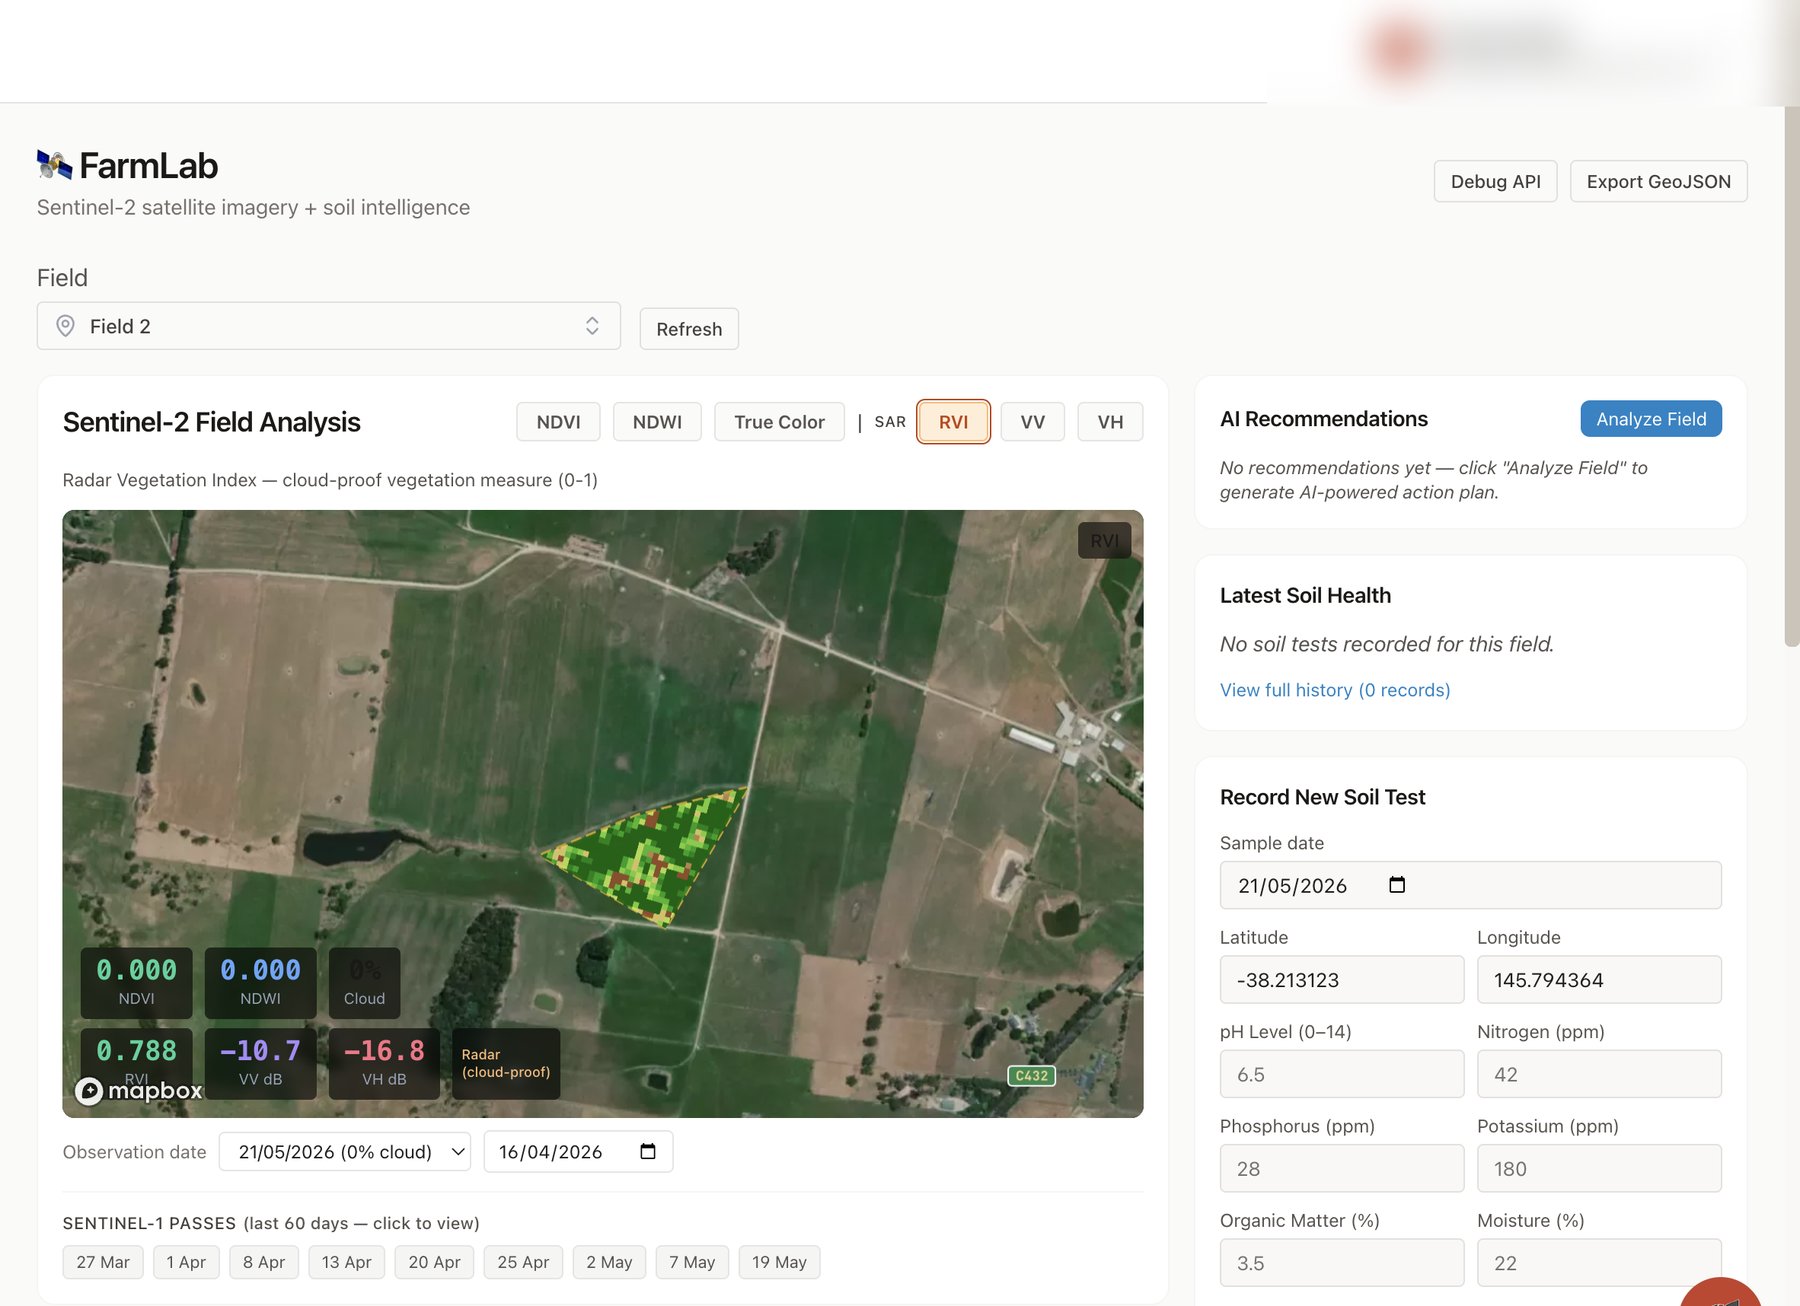This screenshot has width=1800, height=1306.
Task: View the 2 May Sentinel-1 pass
Action: click(609, 1262)
